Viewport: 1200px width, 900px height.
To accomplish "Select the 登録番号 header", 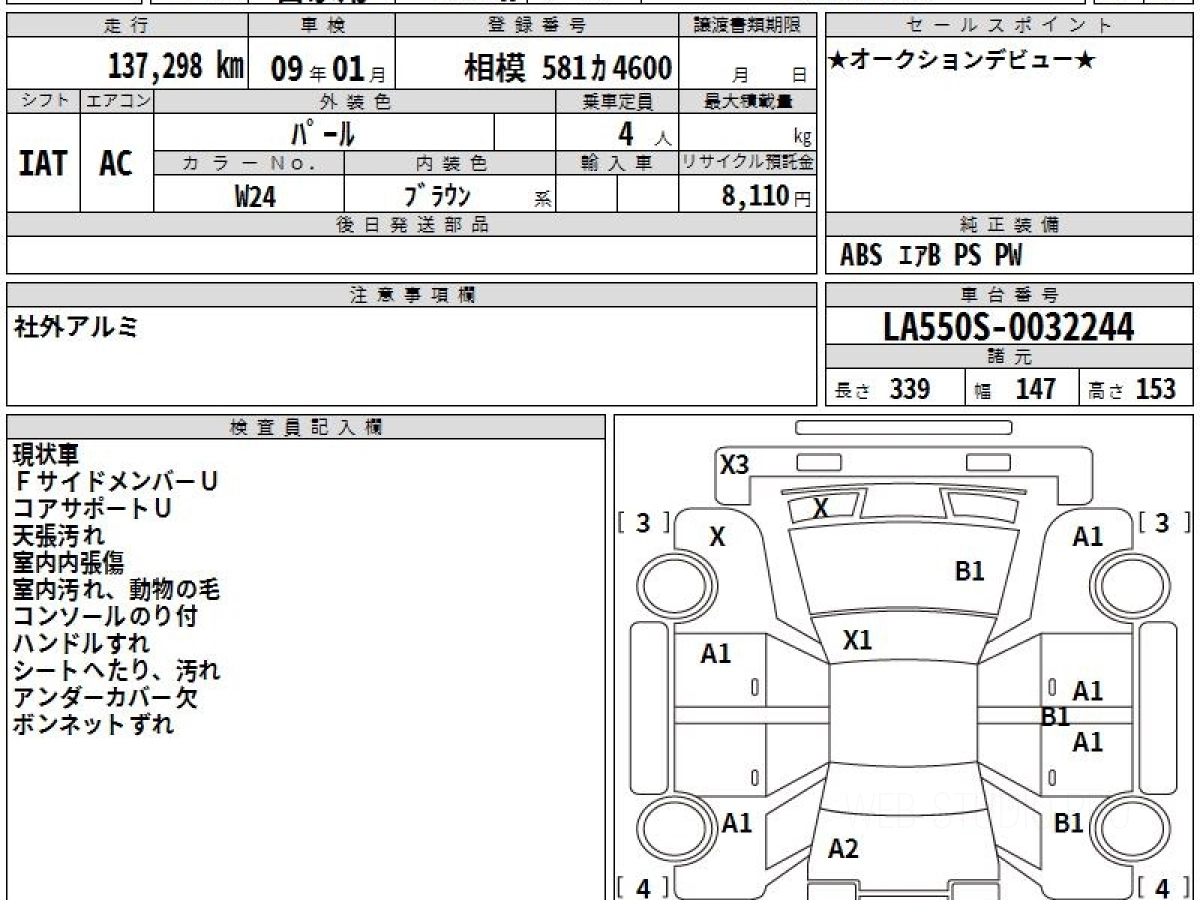I will click(x=538, y=26).
